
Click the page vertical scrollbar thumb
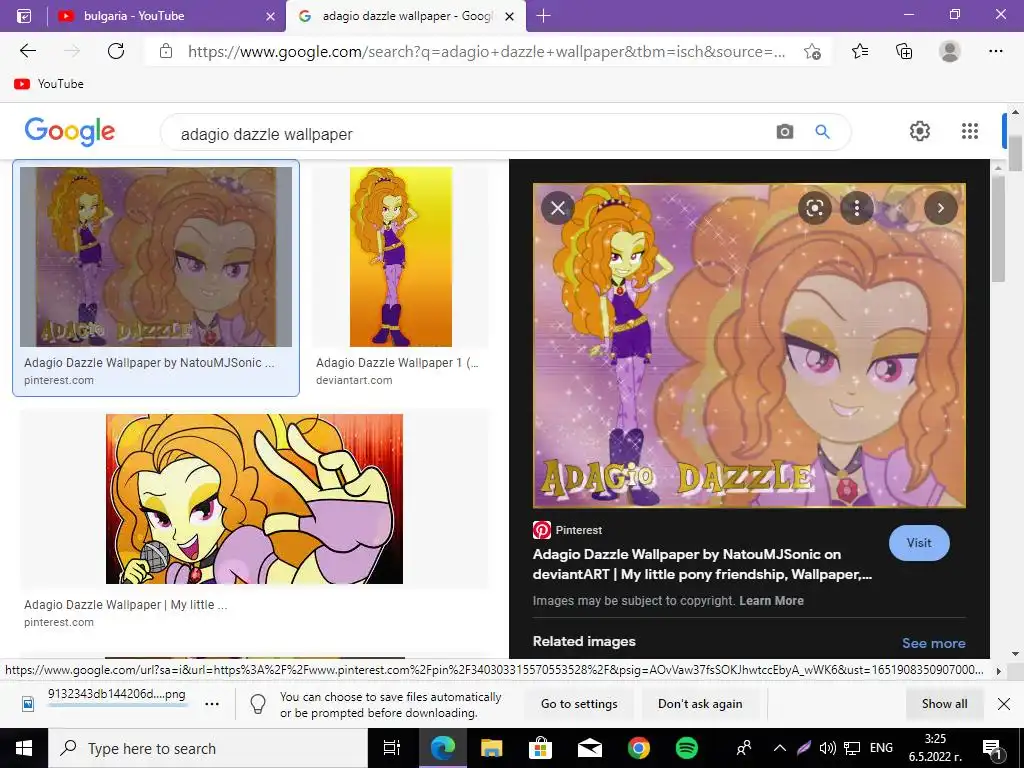(x=1015, y=153)
